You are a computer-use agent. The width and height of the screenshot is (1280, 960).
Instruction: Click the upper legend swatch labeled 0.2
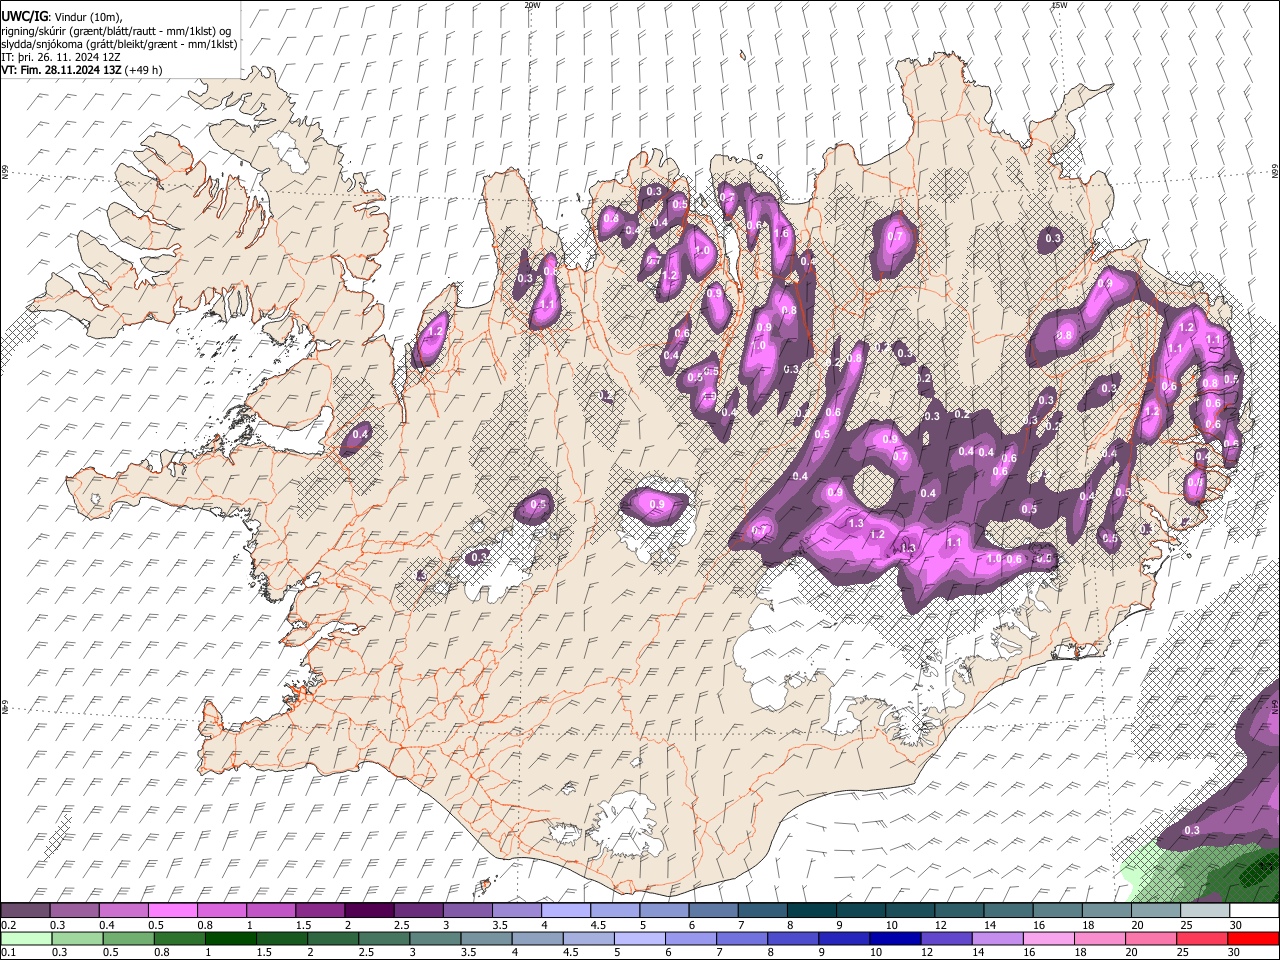[x=25, y=910]
